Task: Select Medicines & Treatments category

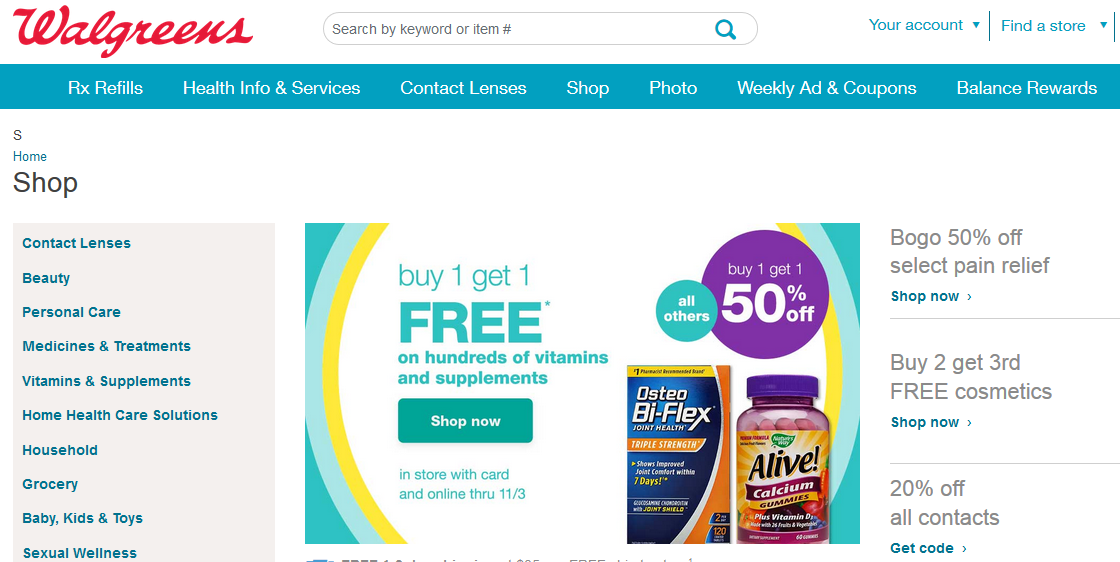Action: click(106, 346)
